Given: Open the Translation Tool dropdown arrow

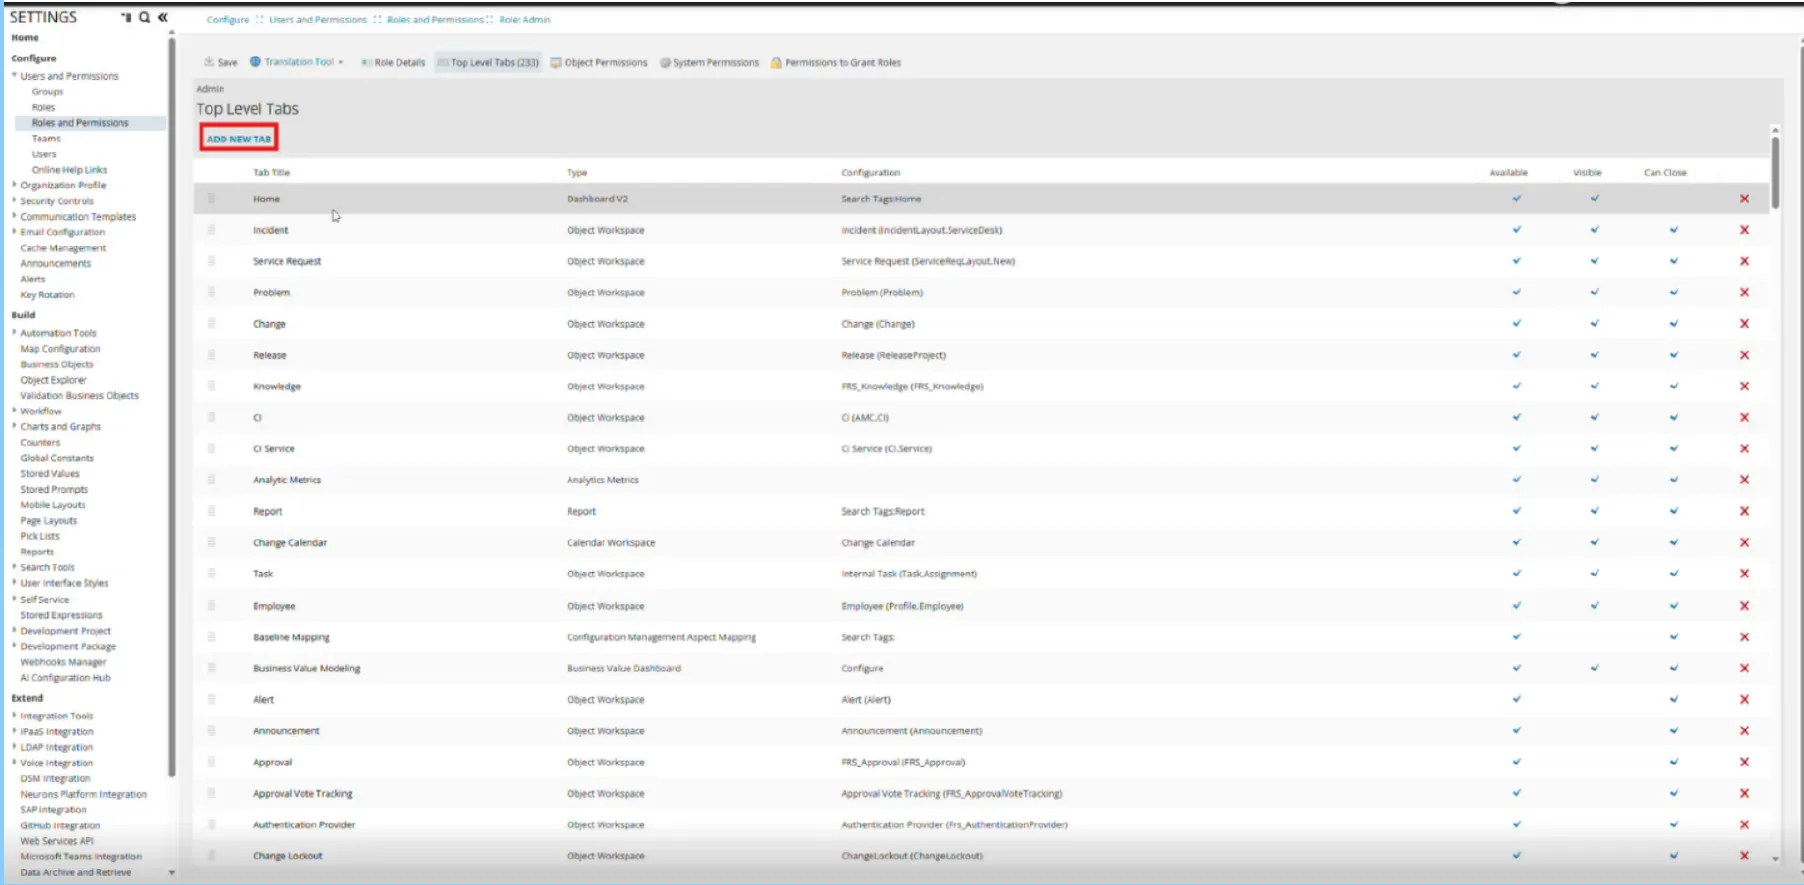Looking at the screenshot, I should (341, 62).
